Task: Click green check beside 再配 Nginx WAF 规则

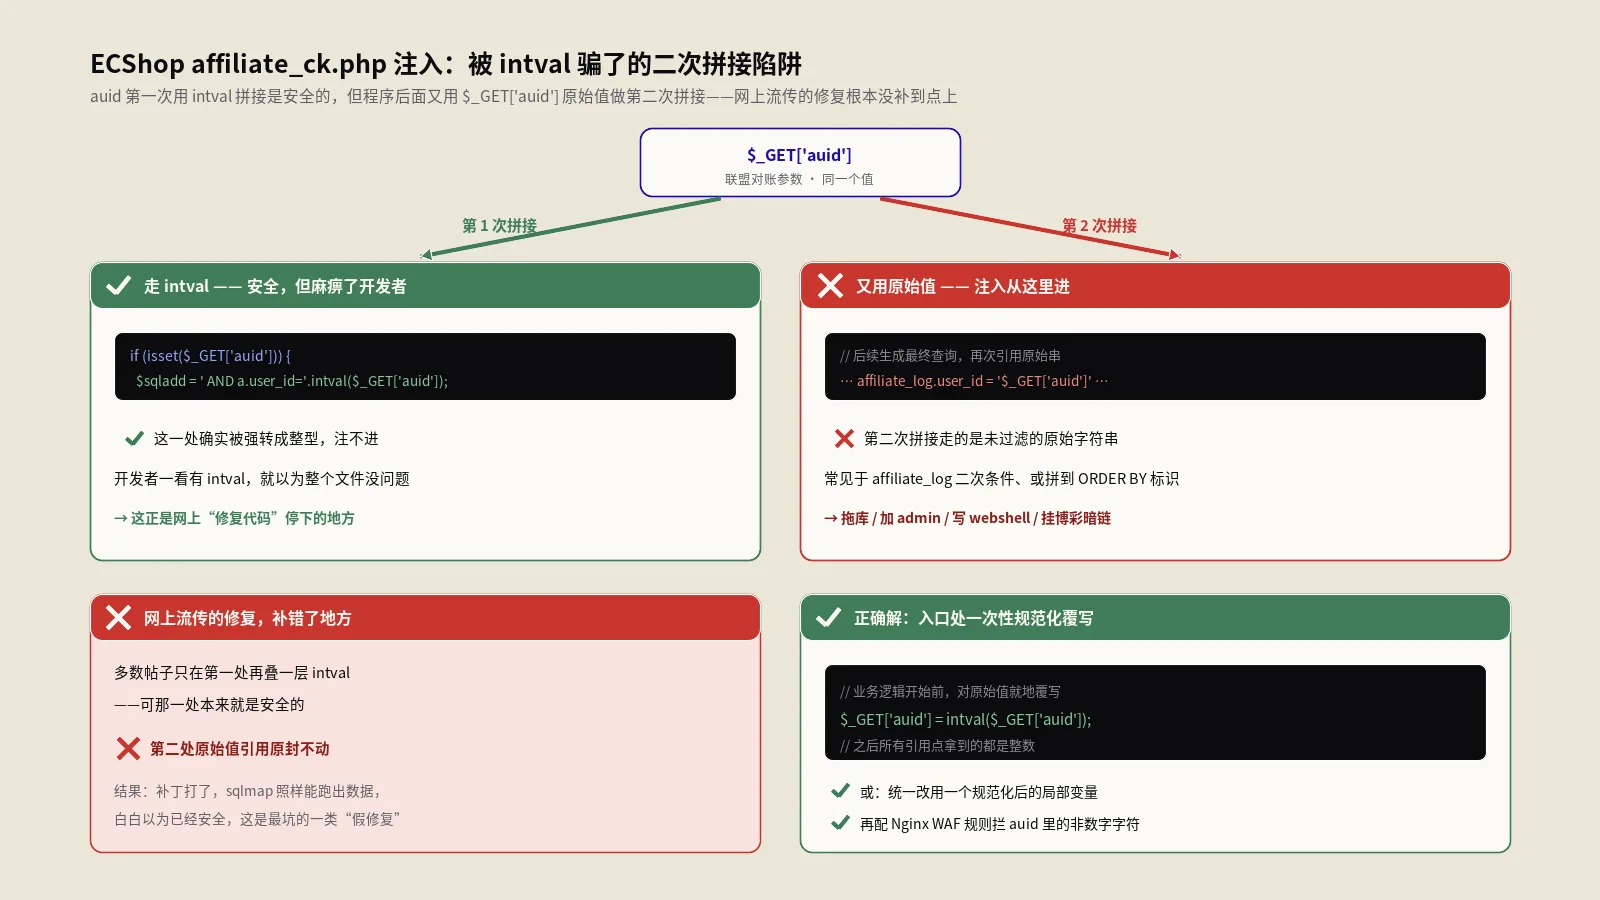Action: (841, 823)
